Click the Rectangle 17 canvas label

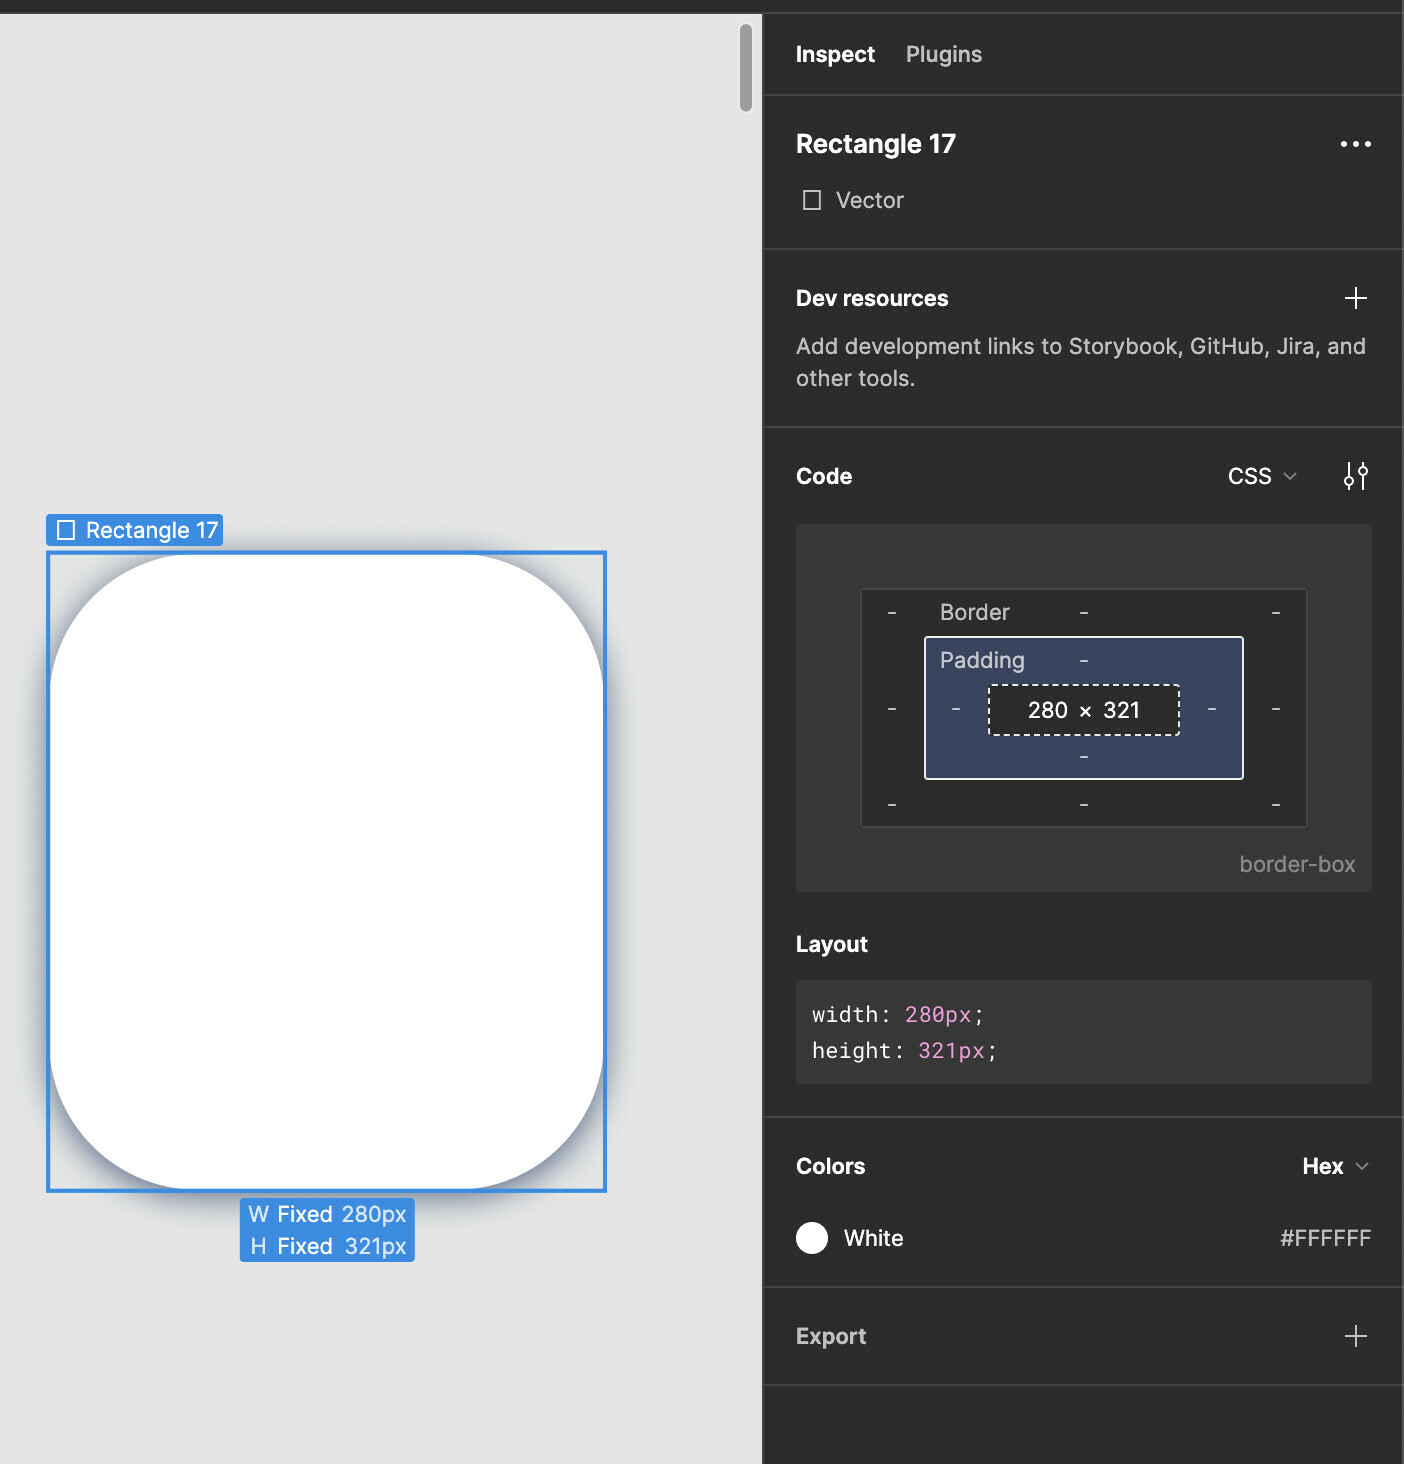pos(135,530)
